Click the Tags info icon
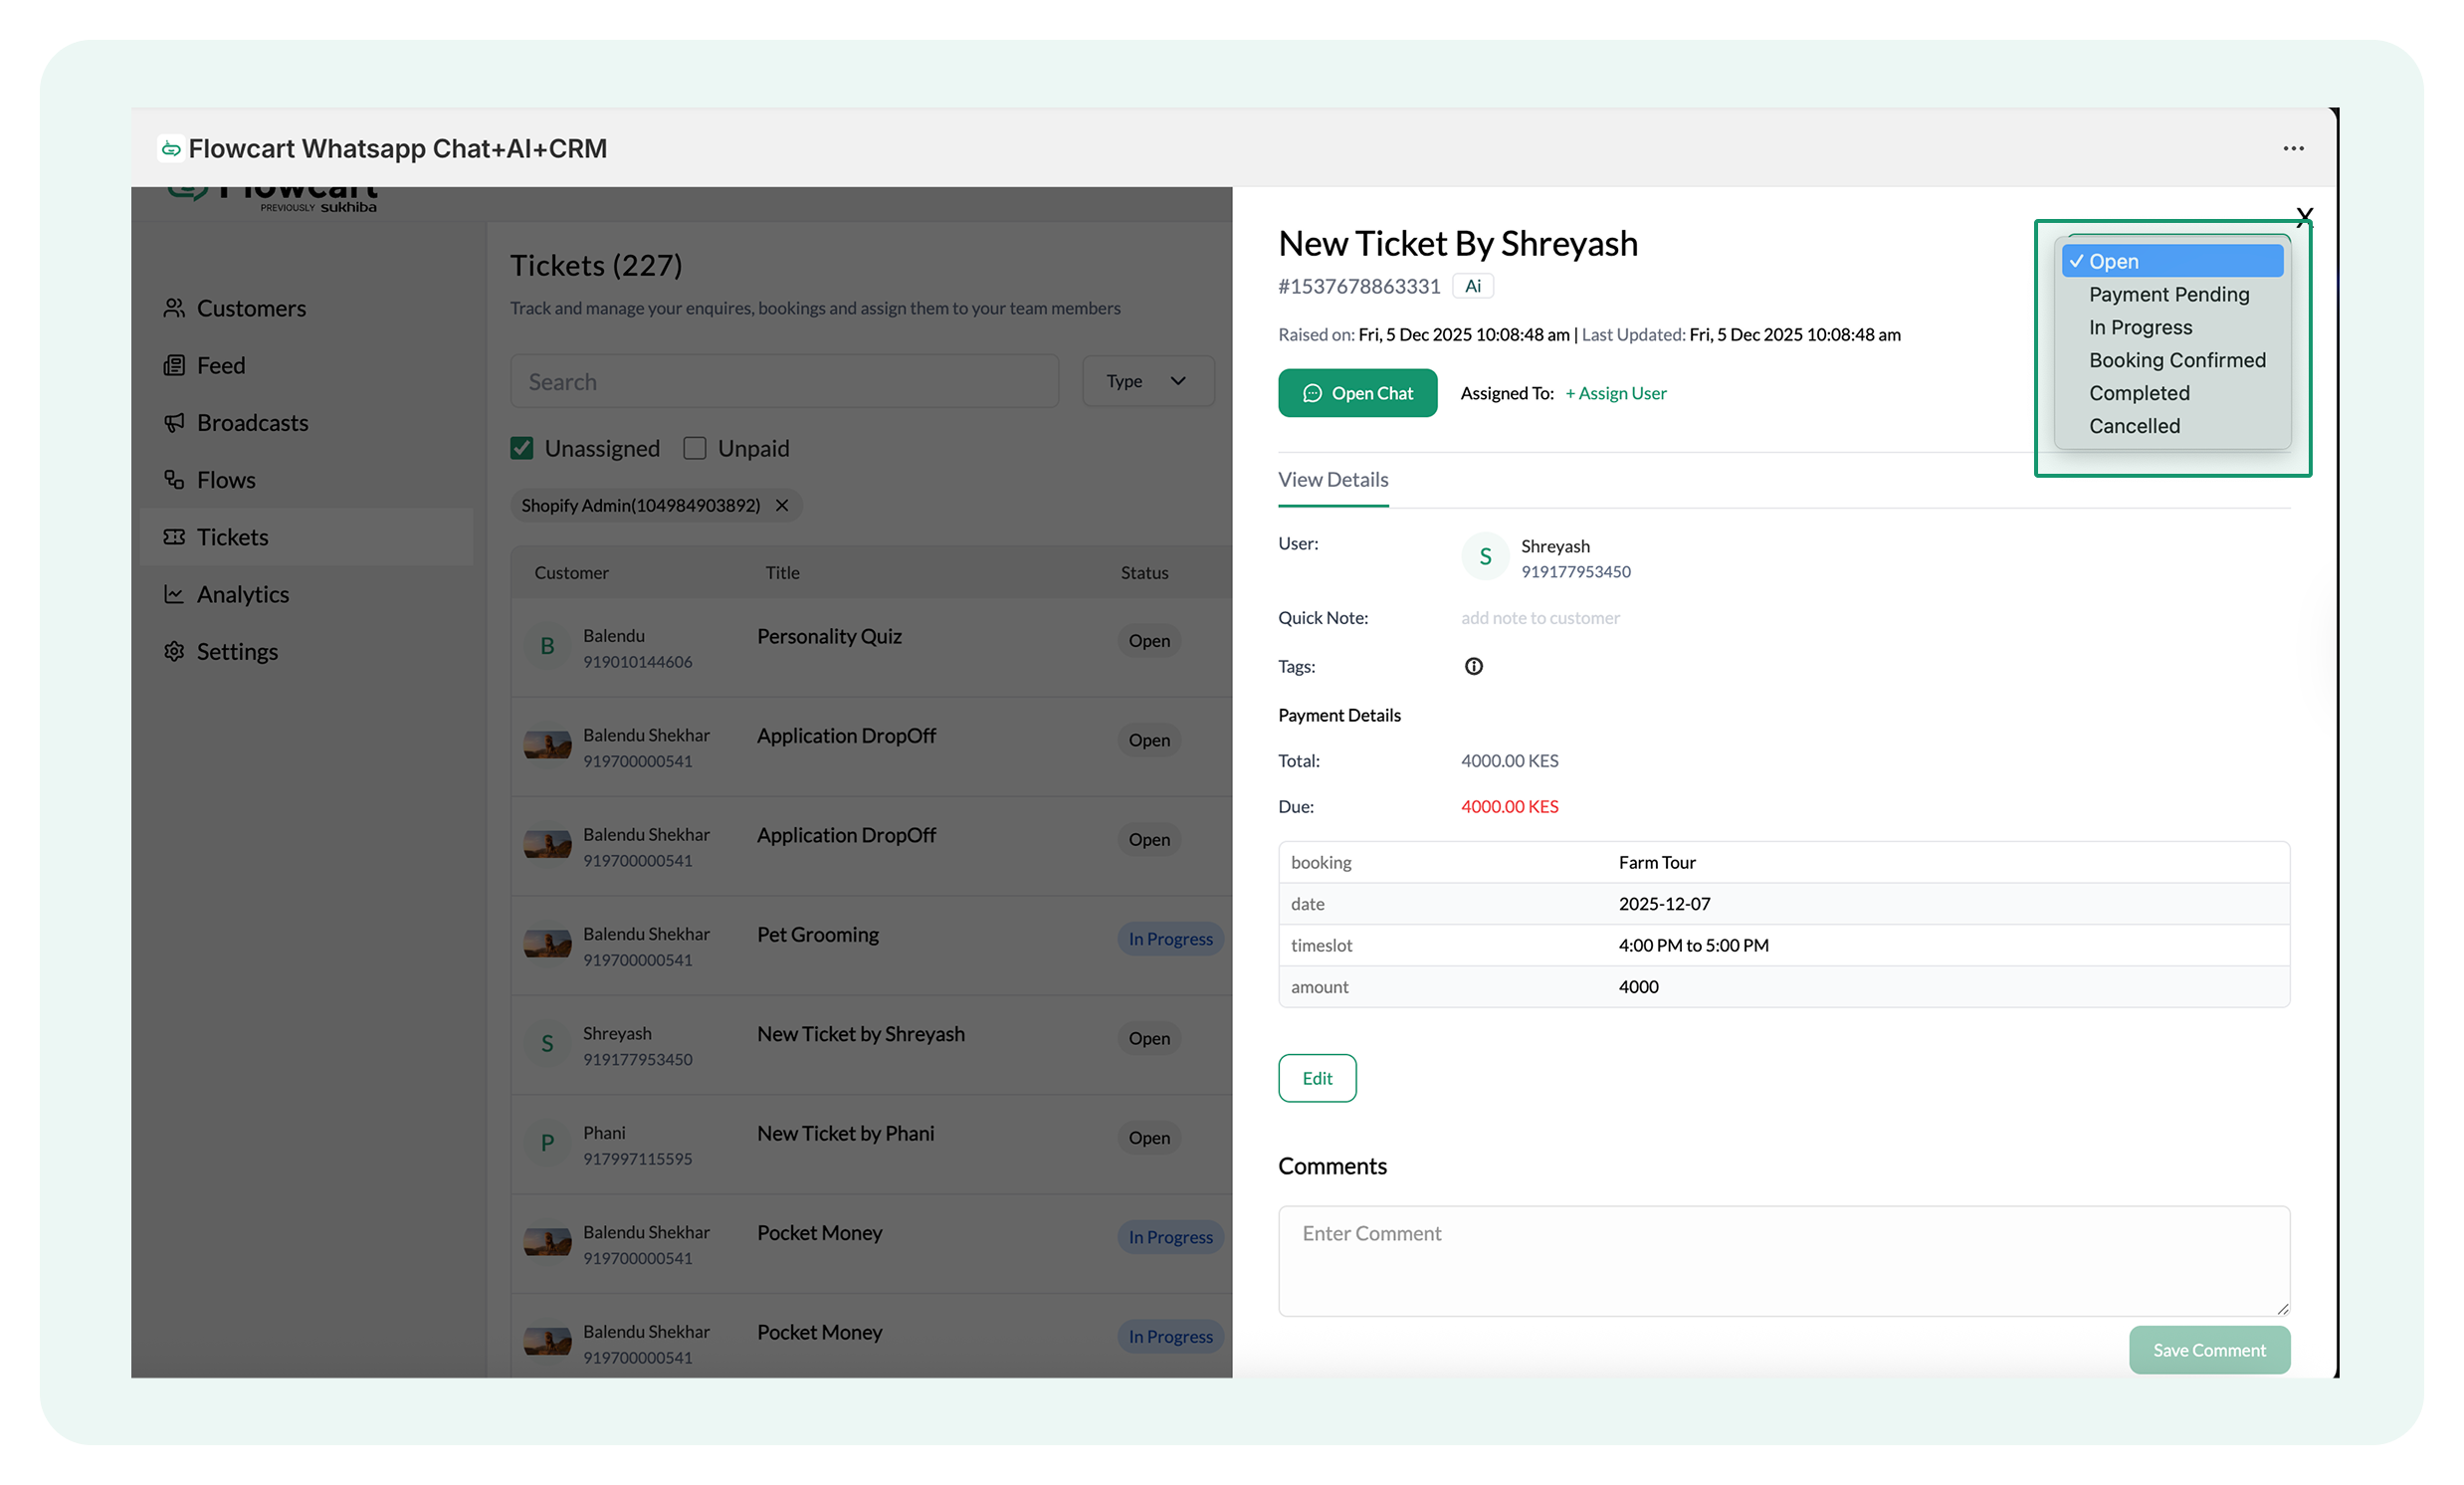The width and height of the screenshot is (2464, 1485). click(x=1473, y=666)
